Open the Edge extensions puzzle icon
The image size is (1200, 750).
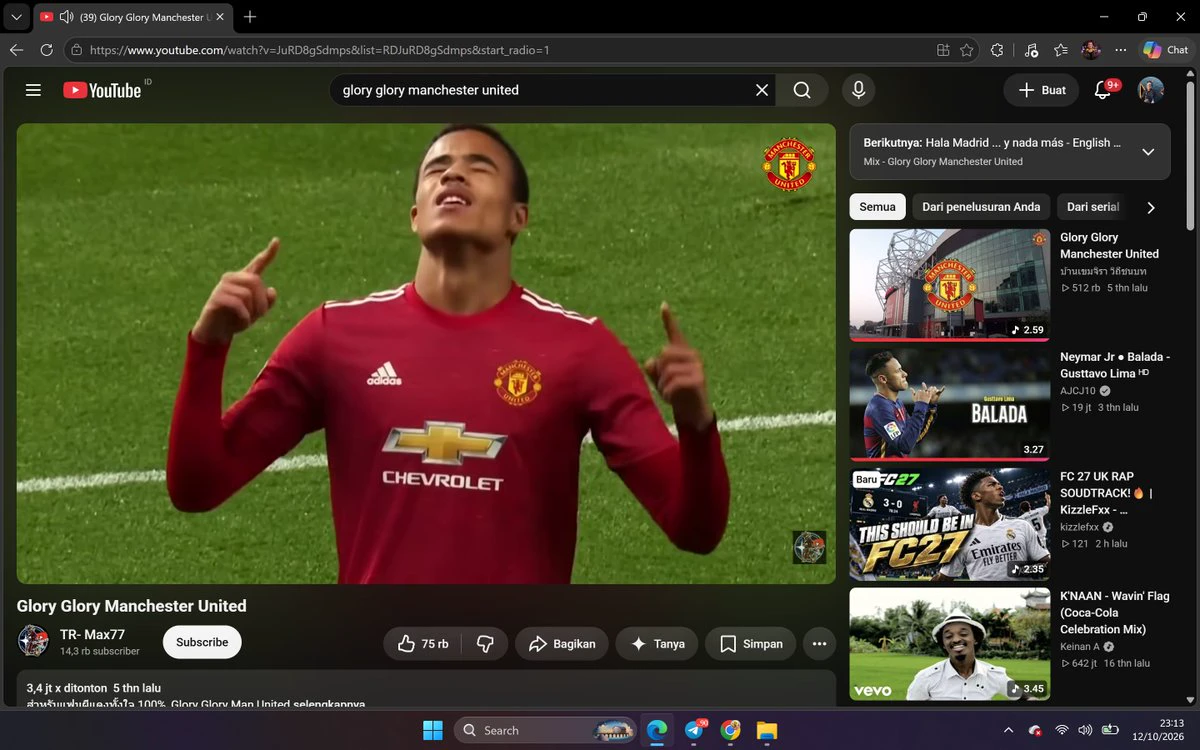[997, 50]
